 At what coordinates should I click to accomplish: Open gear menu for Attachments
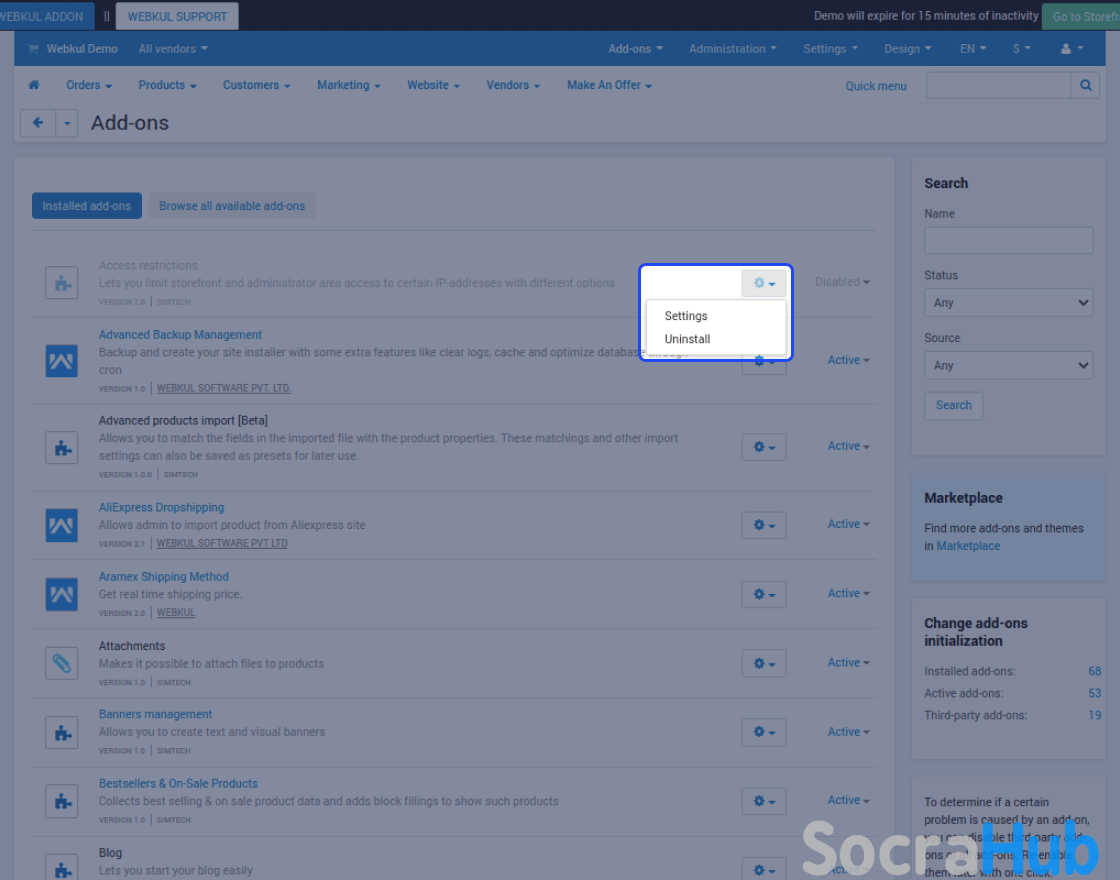pyautogui.click(x=764, y=664)
